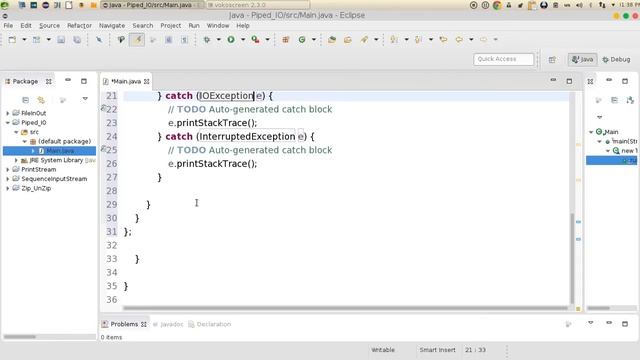Expand the FileInOut project
The width and height of the screenshot is (640, 360).
(7, 113)
